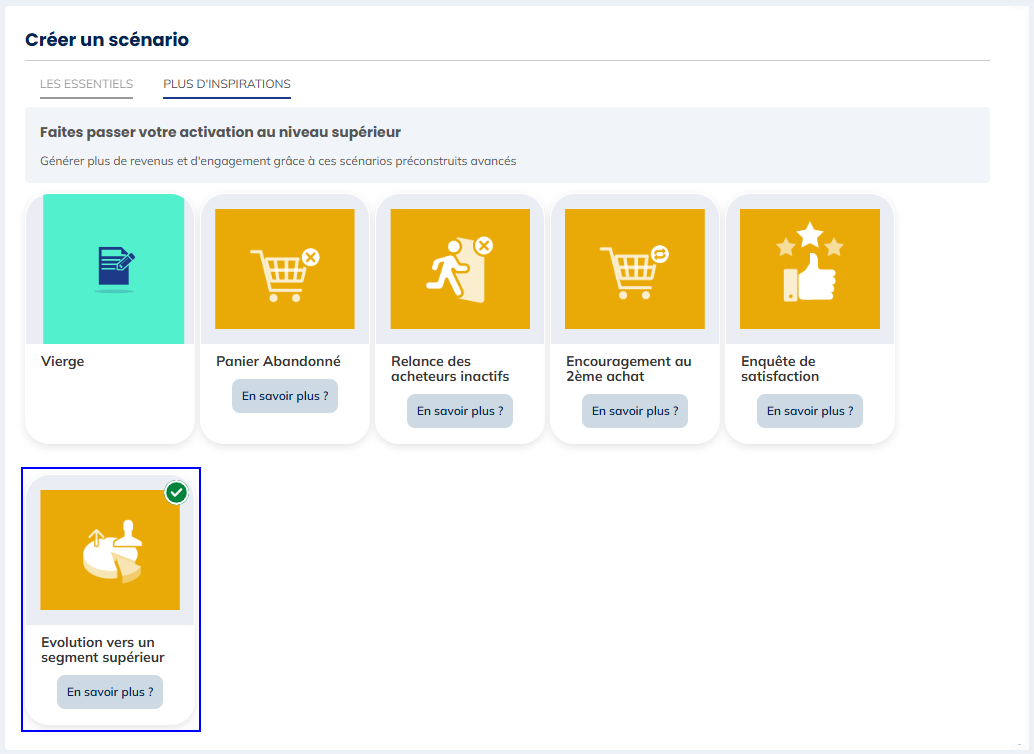The height and width of the screenshot is (754, 1034).
Task: Click the Panier Abandonné title text
Action: tap(278, 362)
